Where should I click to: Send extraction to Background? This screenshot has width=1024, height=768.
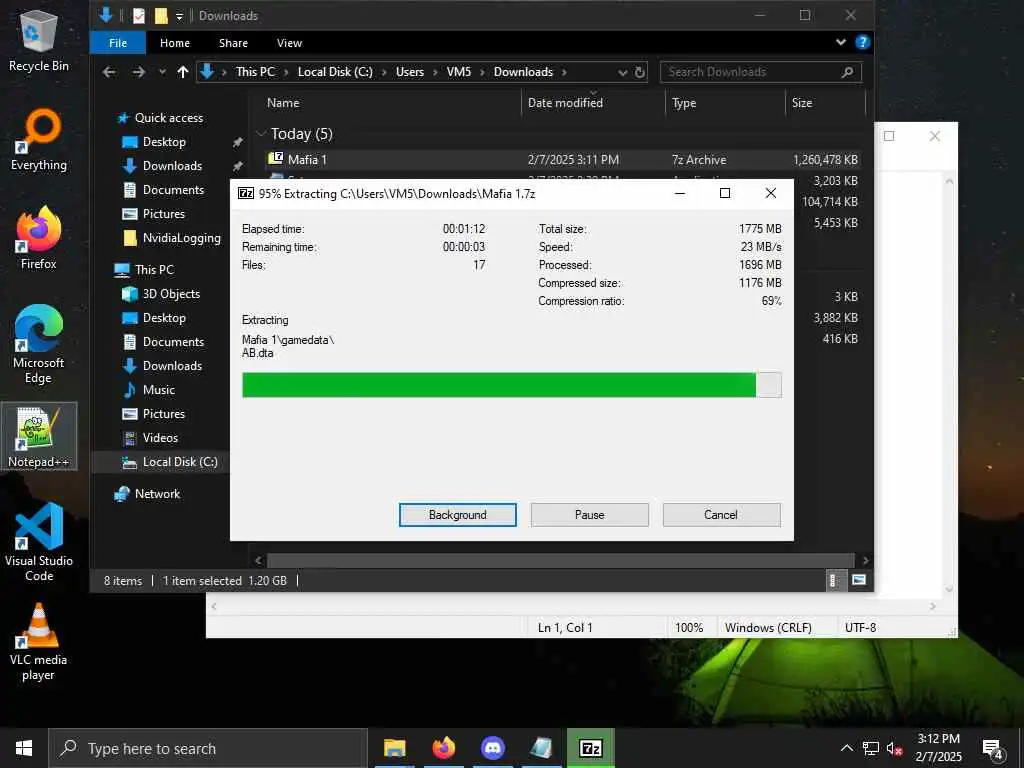tap(458, 515)
